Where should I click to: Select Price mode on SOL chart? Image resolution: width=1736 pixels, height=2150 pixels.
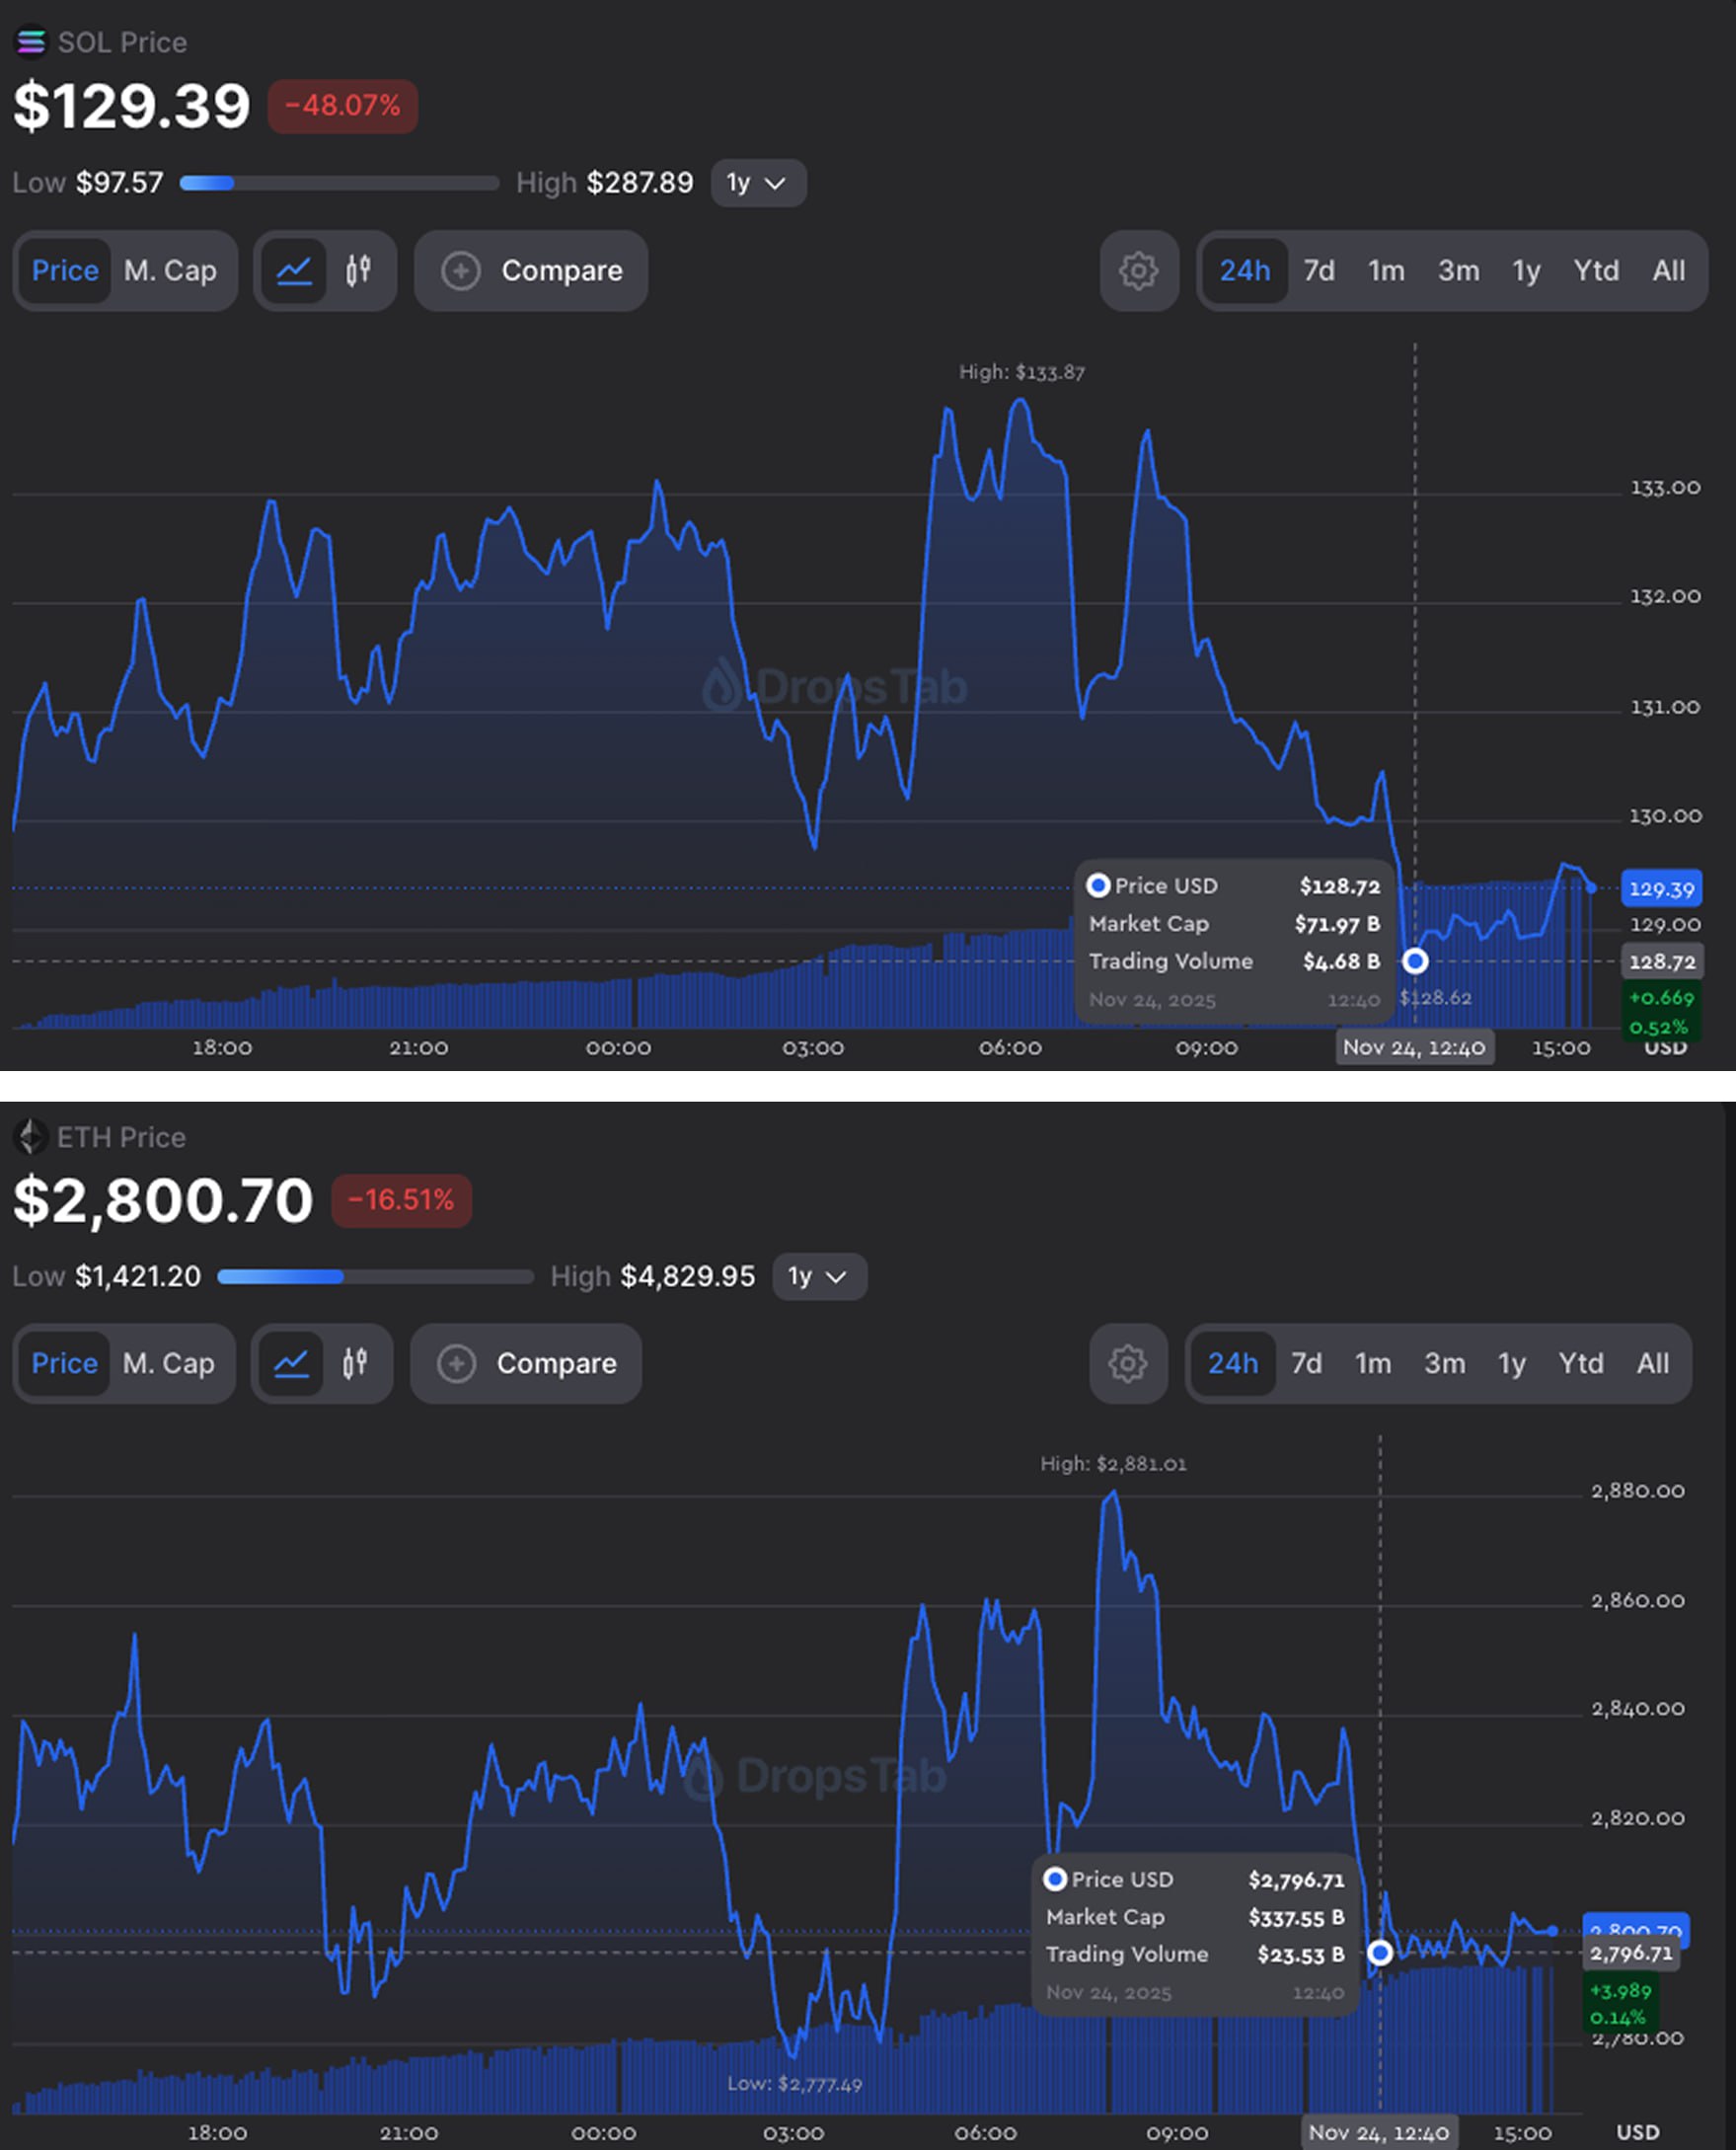click(65, 271)
